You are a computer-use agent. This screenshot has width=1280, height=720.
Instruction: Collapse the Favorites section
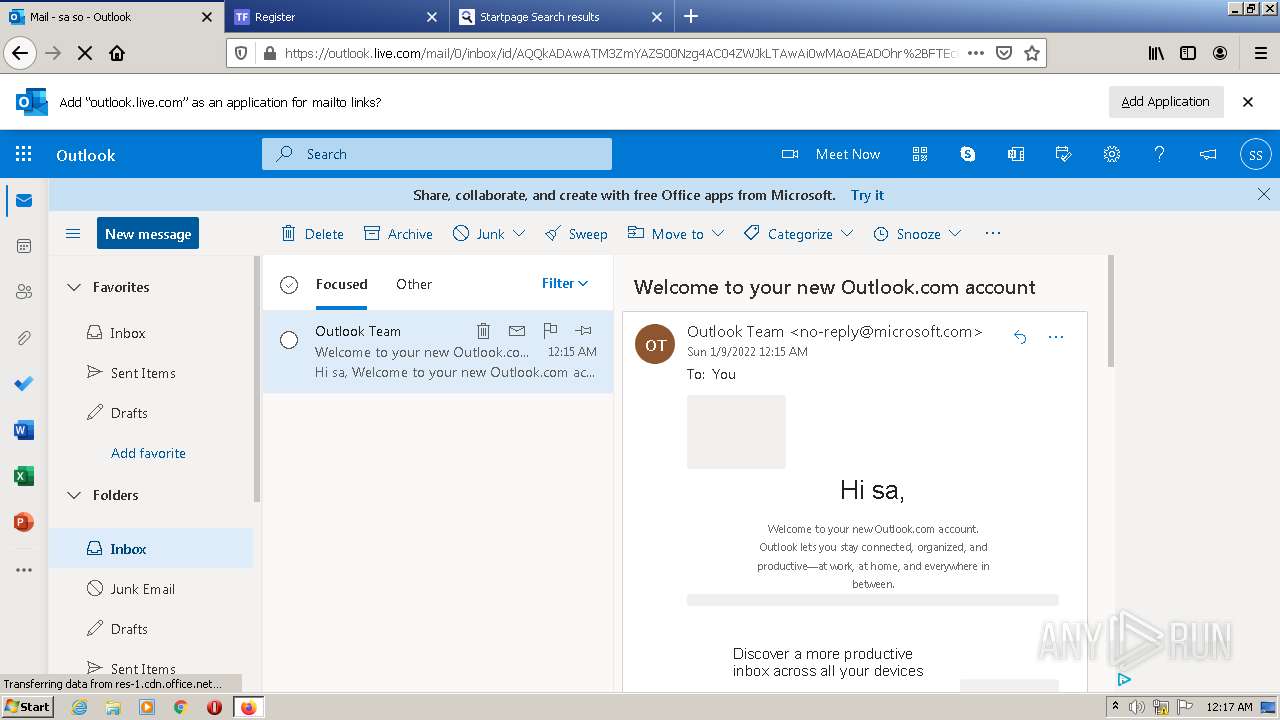click(73, 287)
